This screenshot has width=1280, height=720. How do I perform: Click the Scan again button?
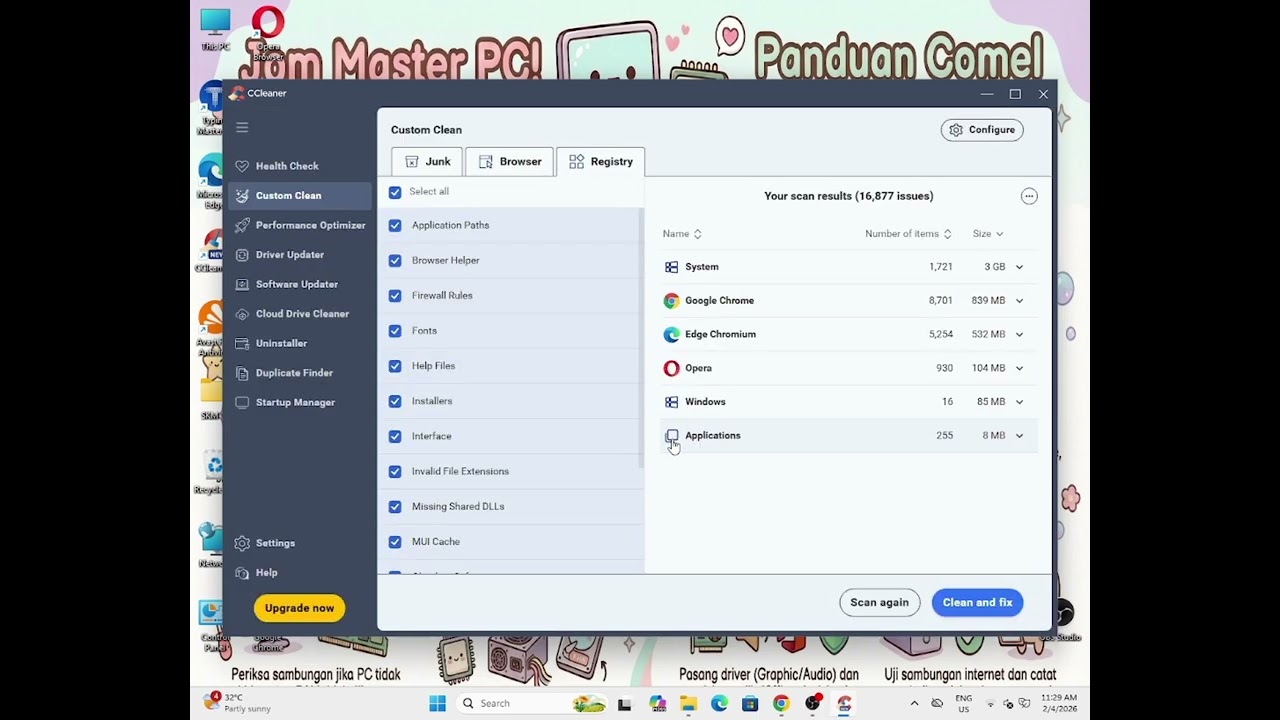[879, 603]
